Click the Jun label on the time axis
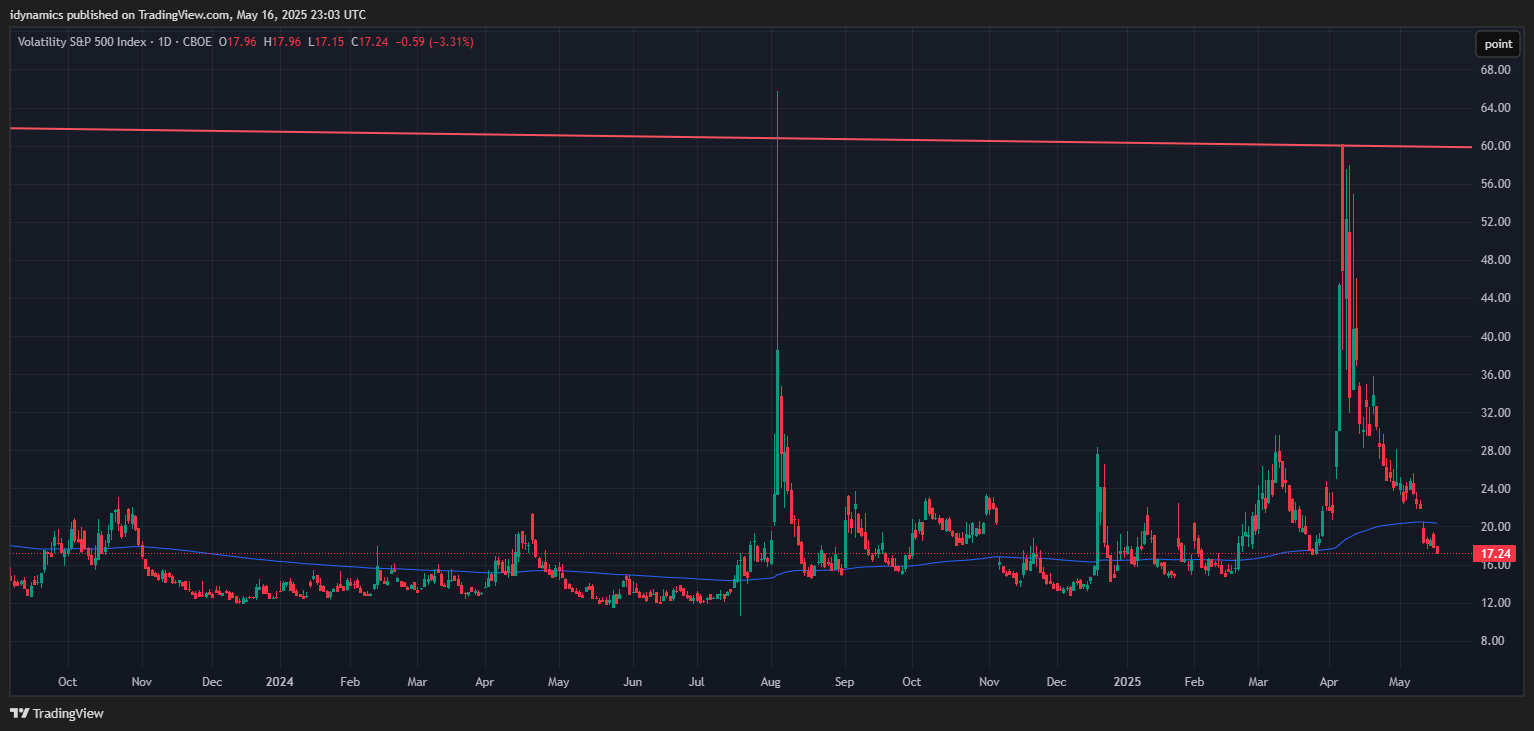Screen dimensions: 1534x731 coord(632,682)
